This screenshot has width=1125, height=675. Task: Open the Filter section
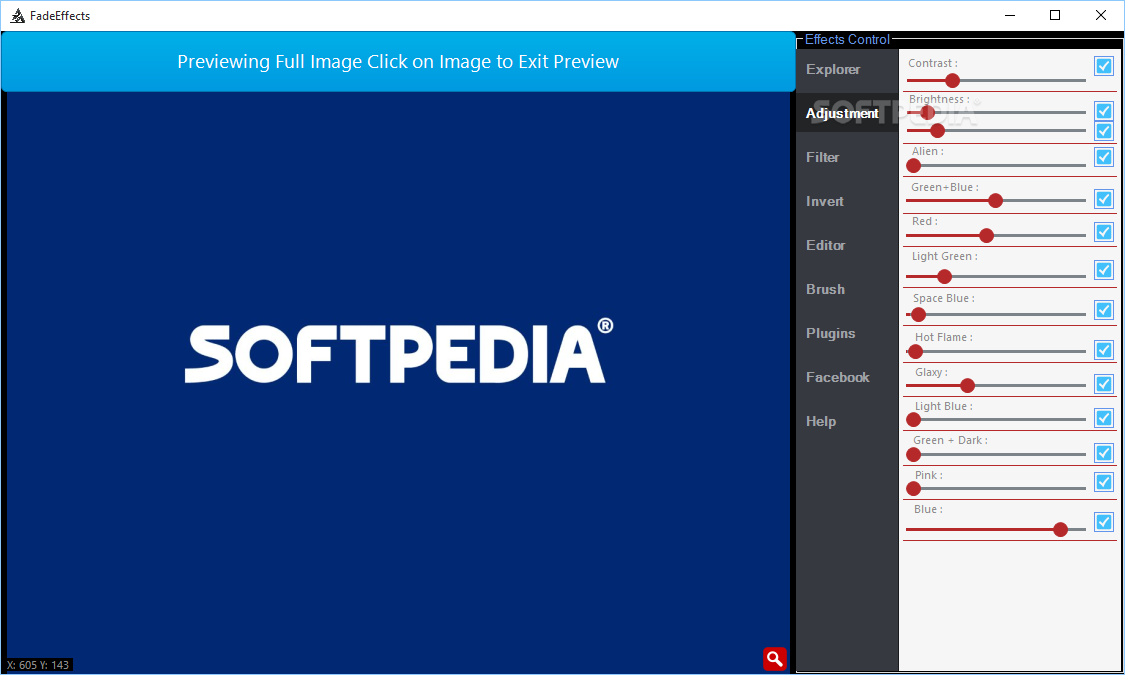click(822, 157)
